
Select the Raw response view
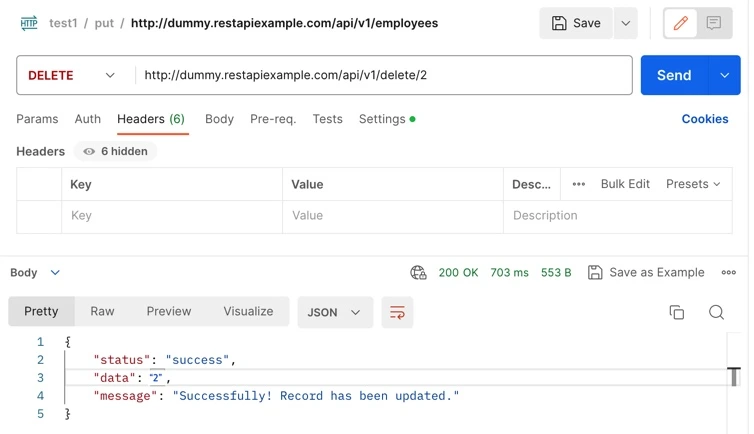(x=102, y=311)
